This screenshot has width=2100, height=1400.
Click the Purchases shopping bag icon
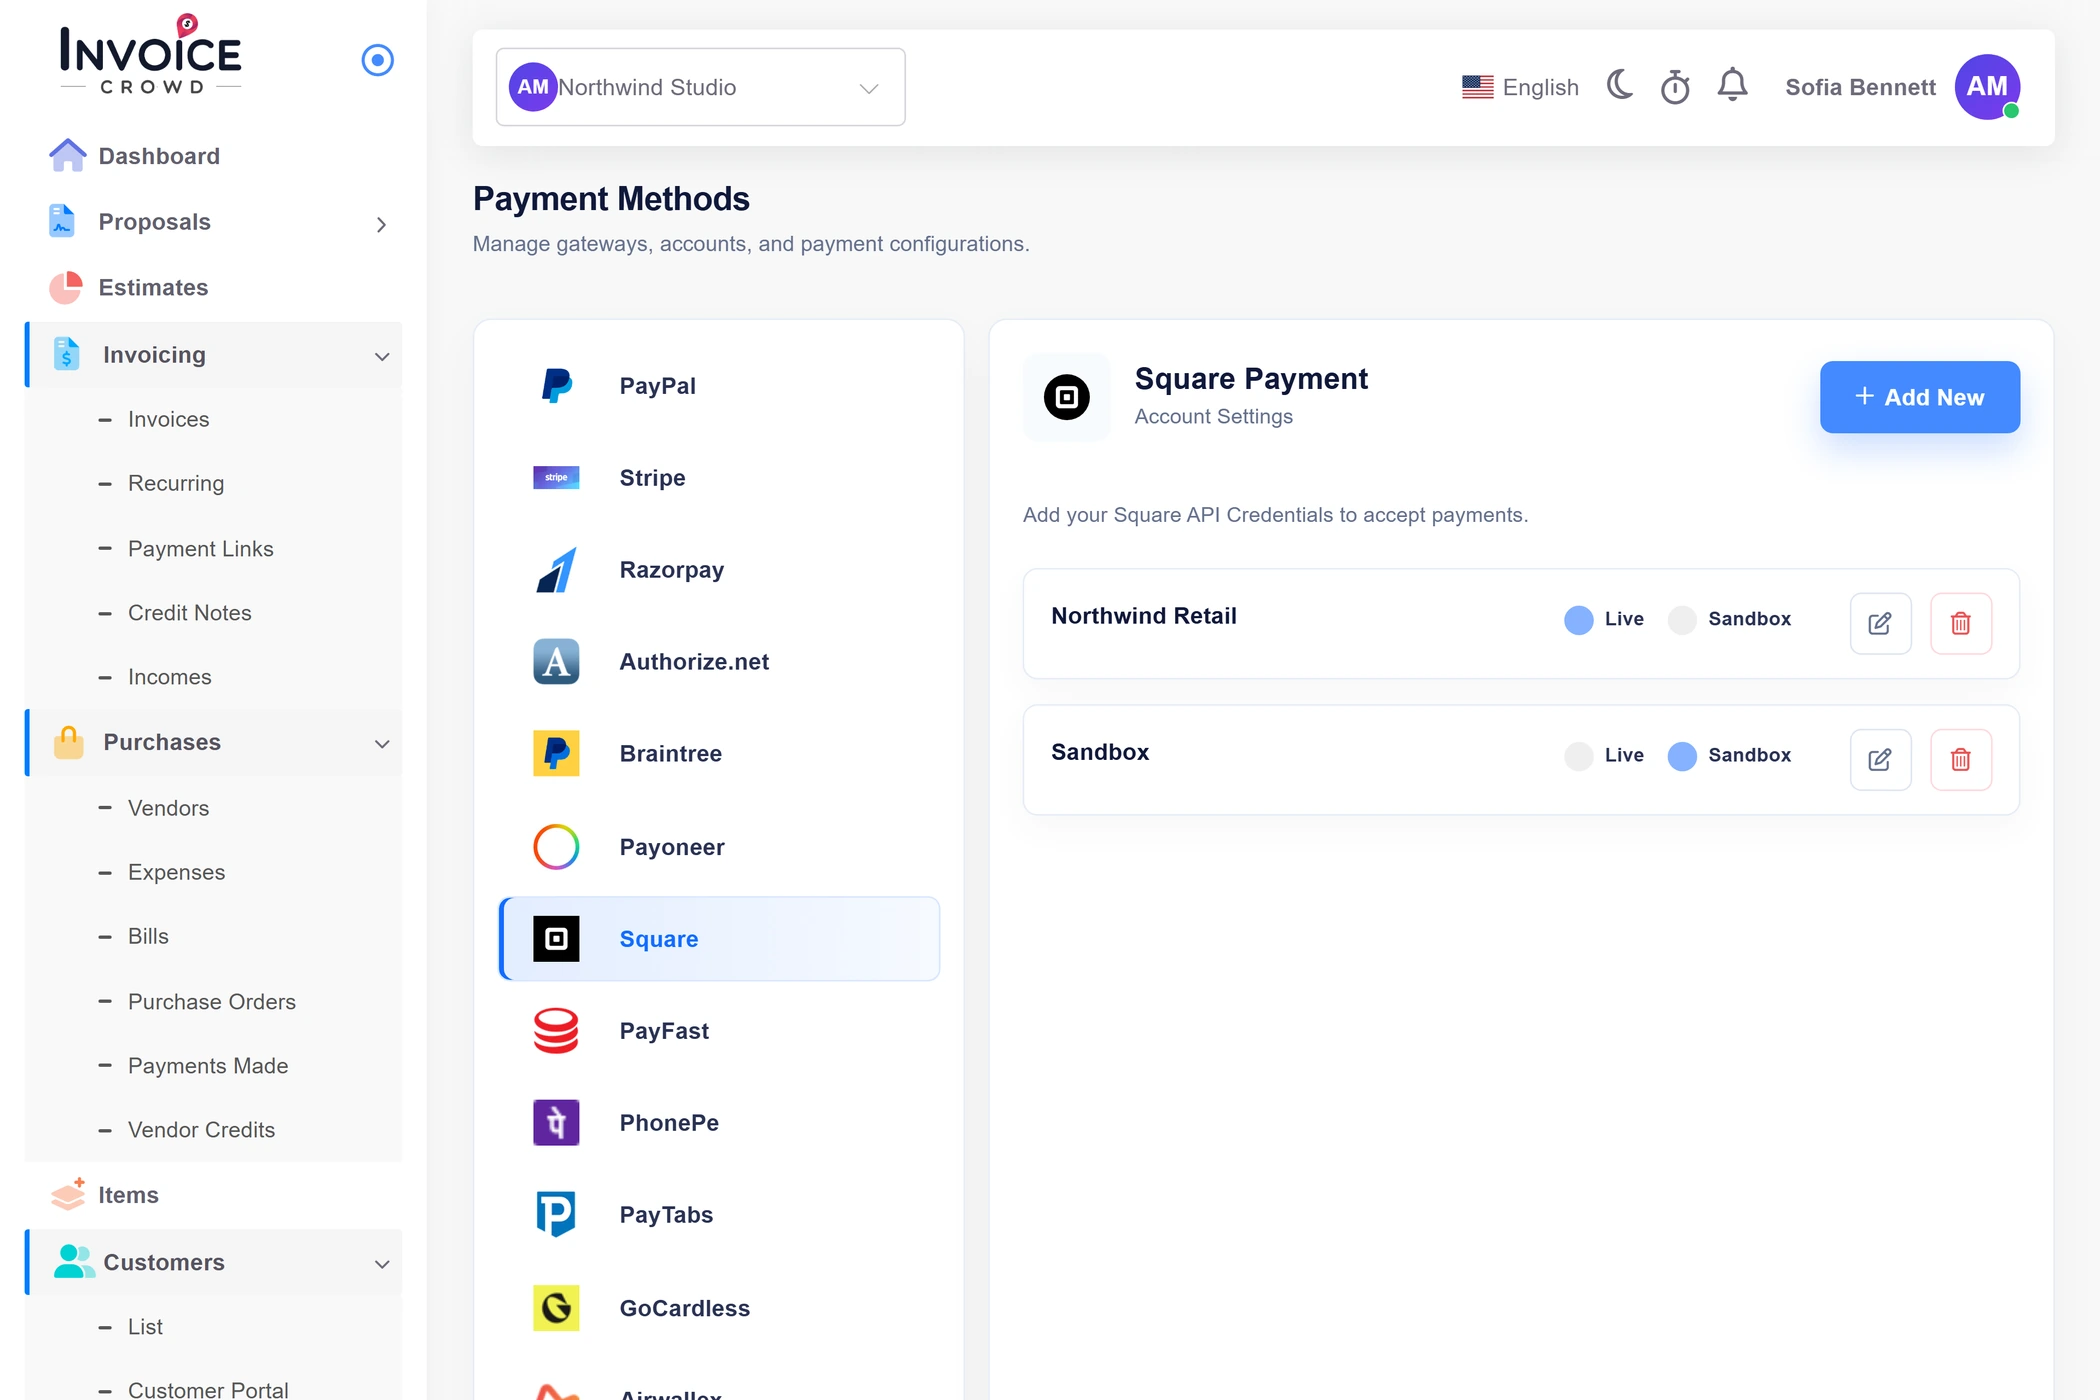[68, 742]
